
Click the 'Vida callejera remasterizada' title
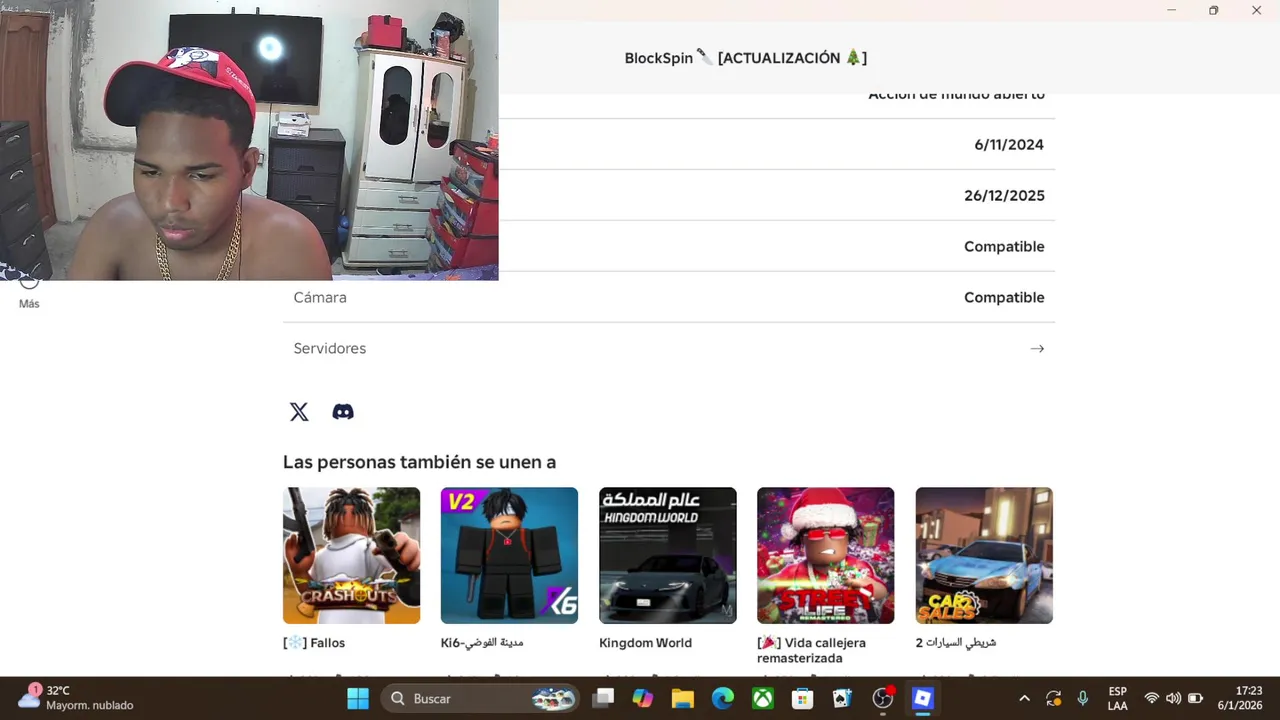coord(812,650)
